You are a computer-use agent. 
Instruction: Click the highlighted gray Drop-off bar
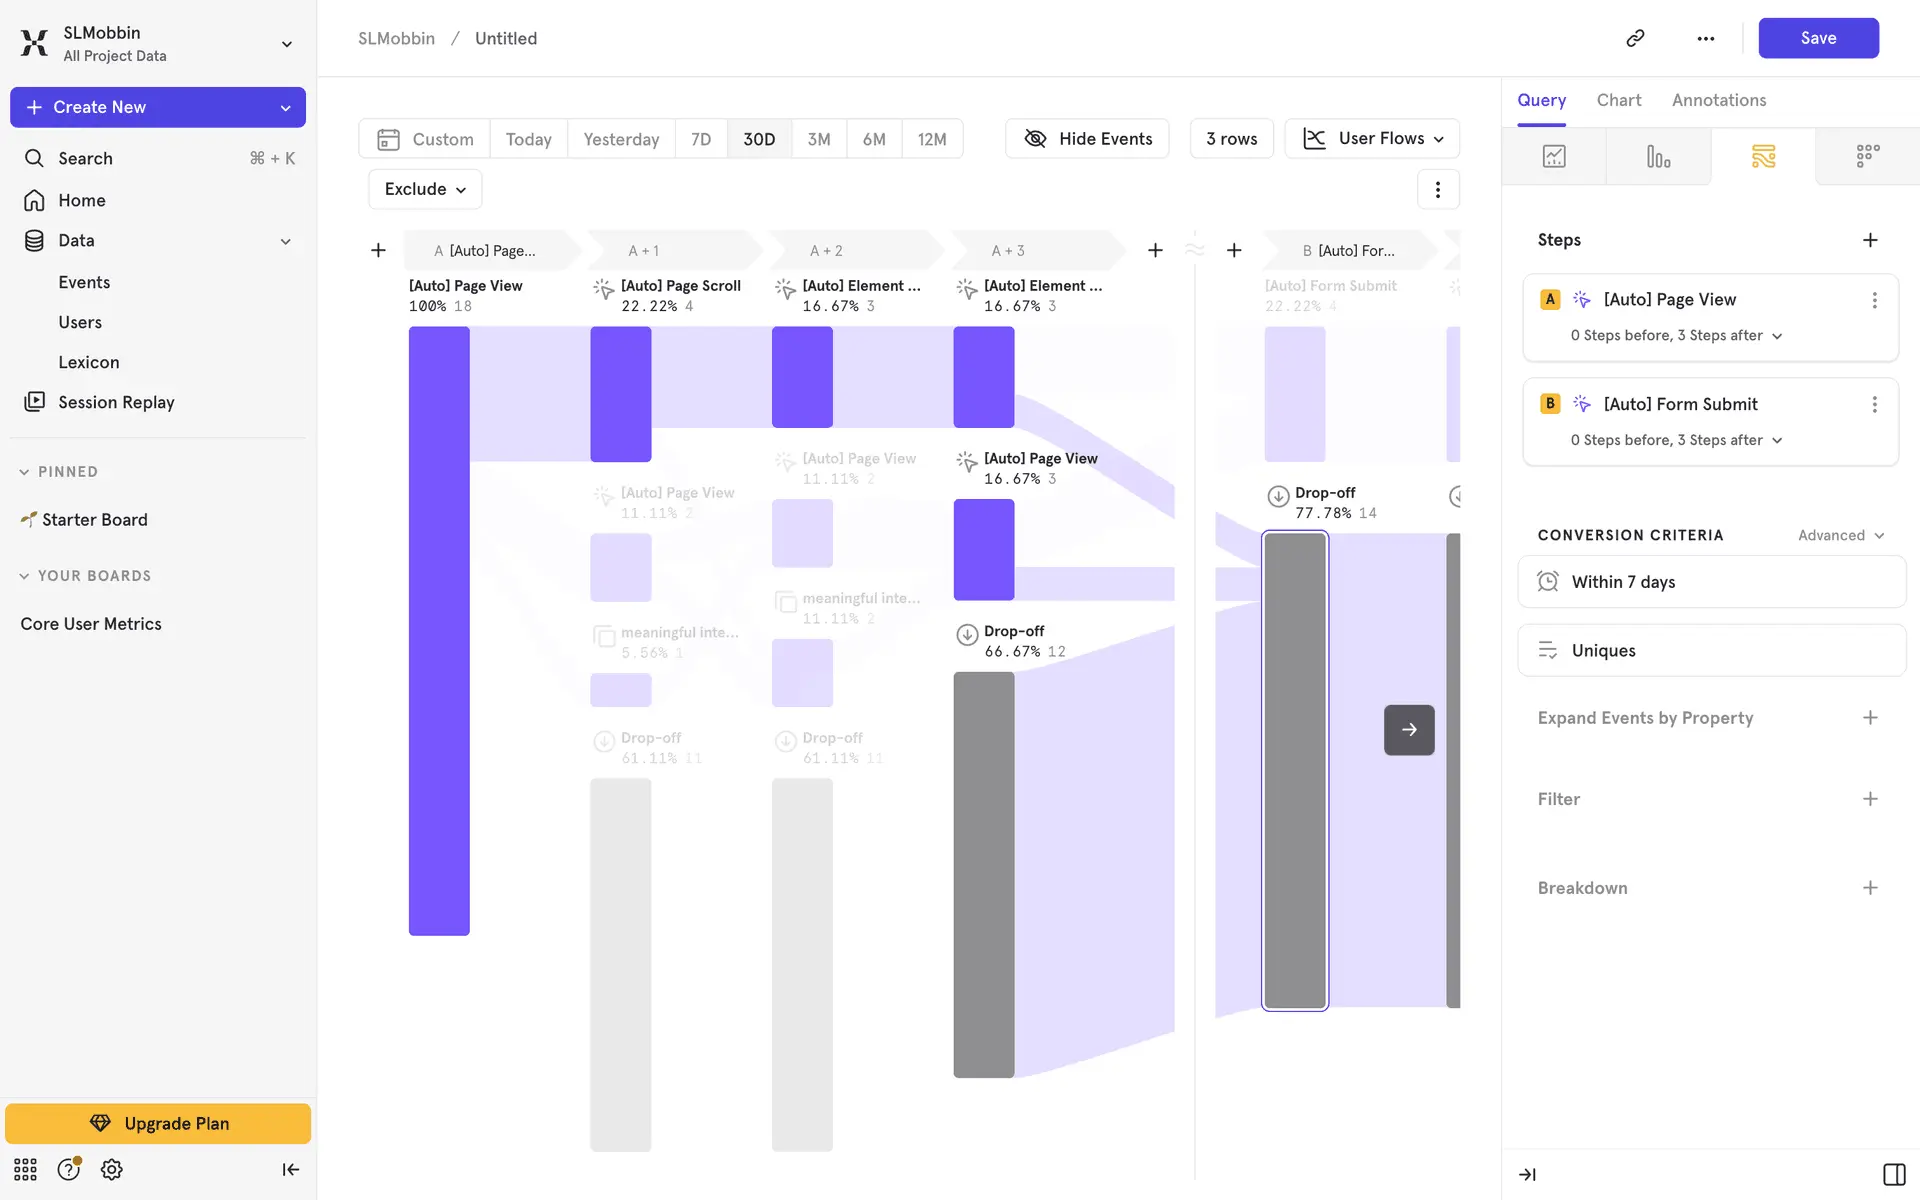click(1295, 770)
